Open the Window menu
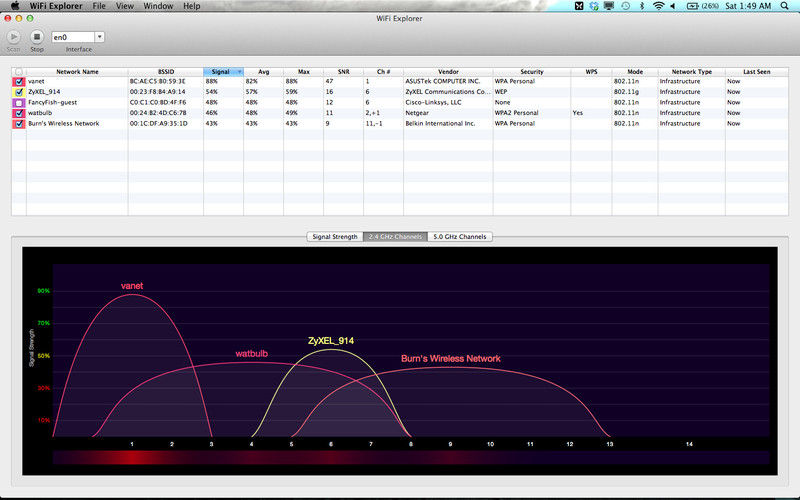Screen dimensions: 800x500 tap(158, 6)
